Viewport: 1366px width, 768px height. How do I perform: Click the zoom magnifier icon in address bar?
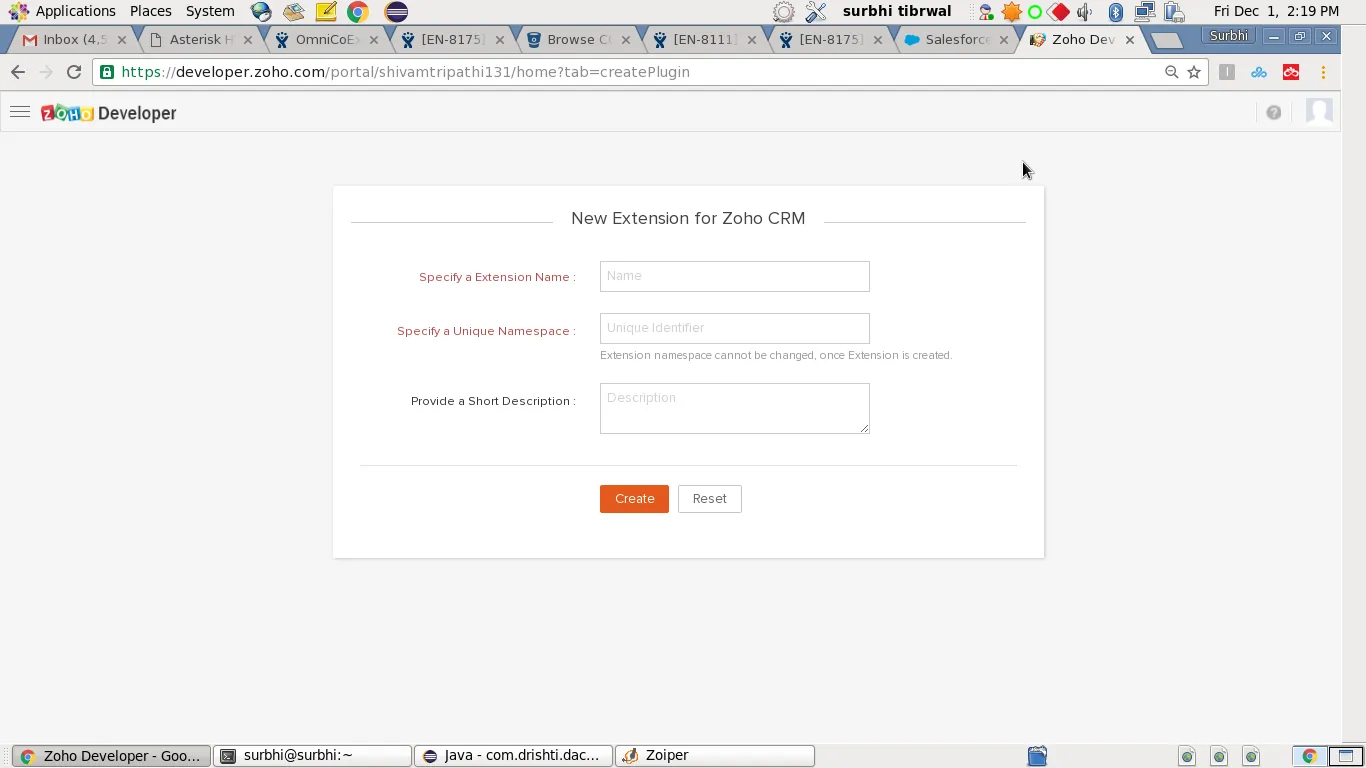point(1171,72)
